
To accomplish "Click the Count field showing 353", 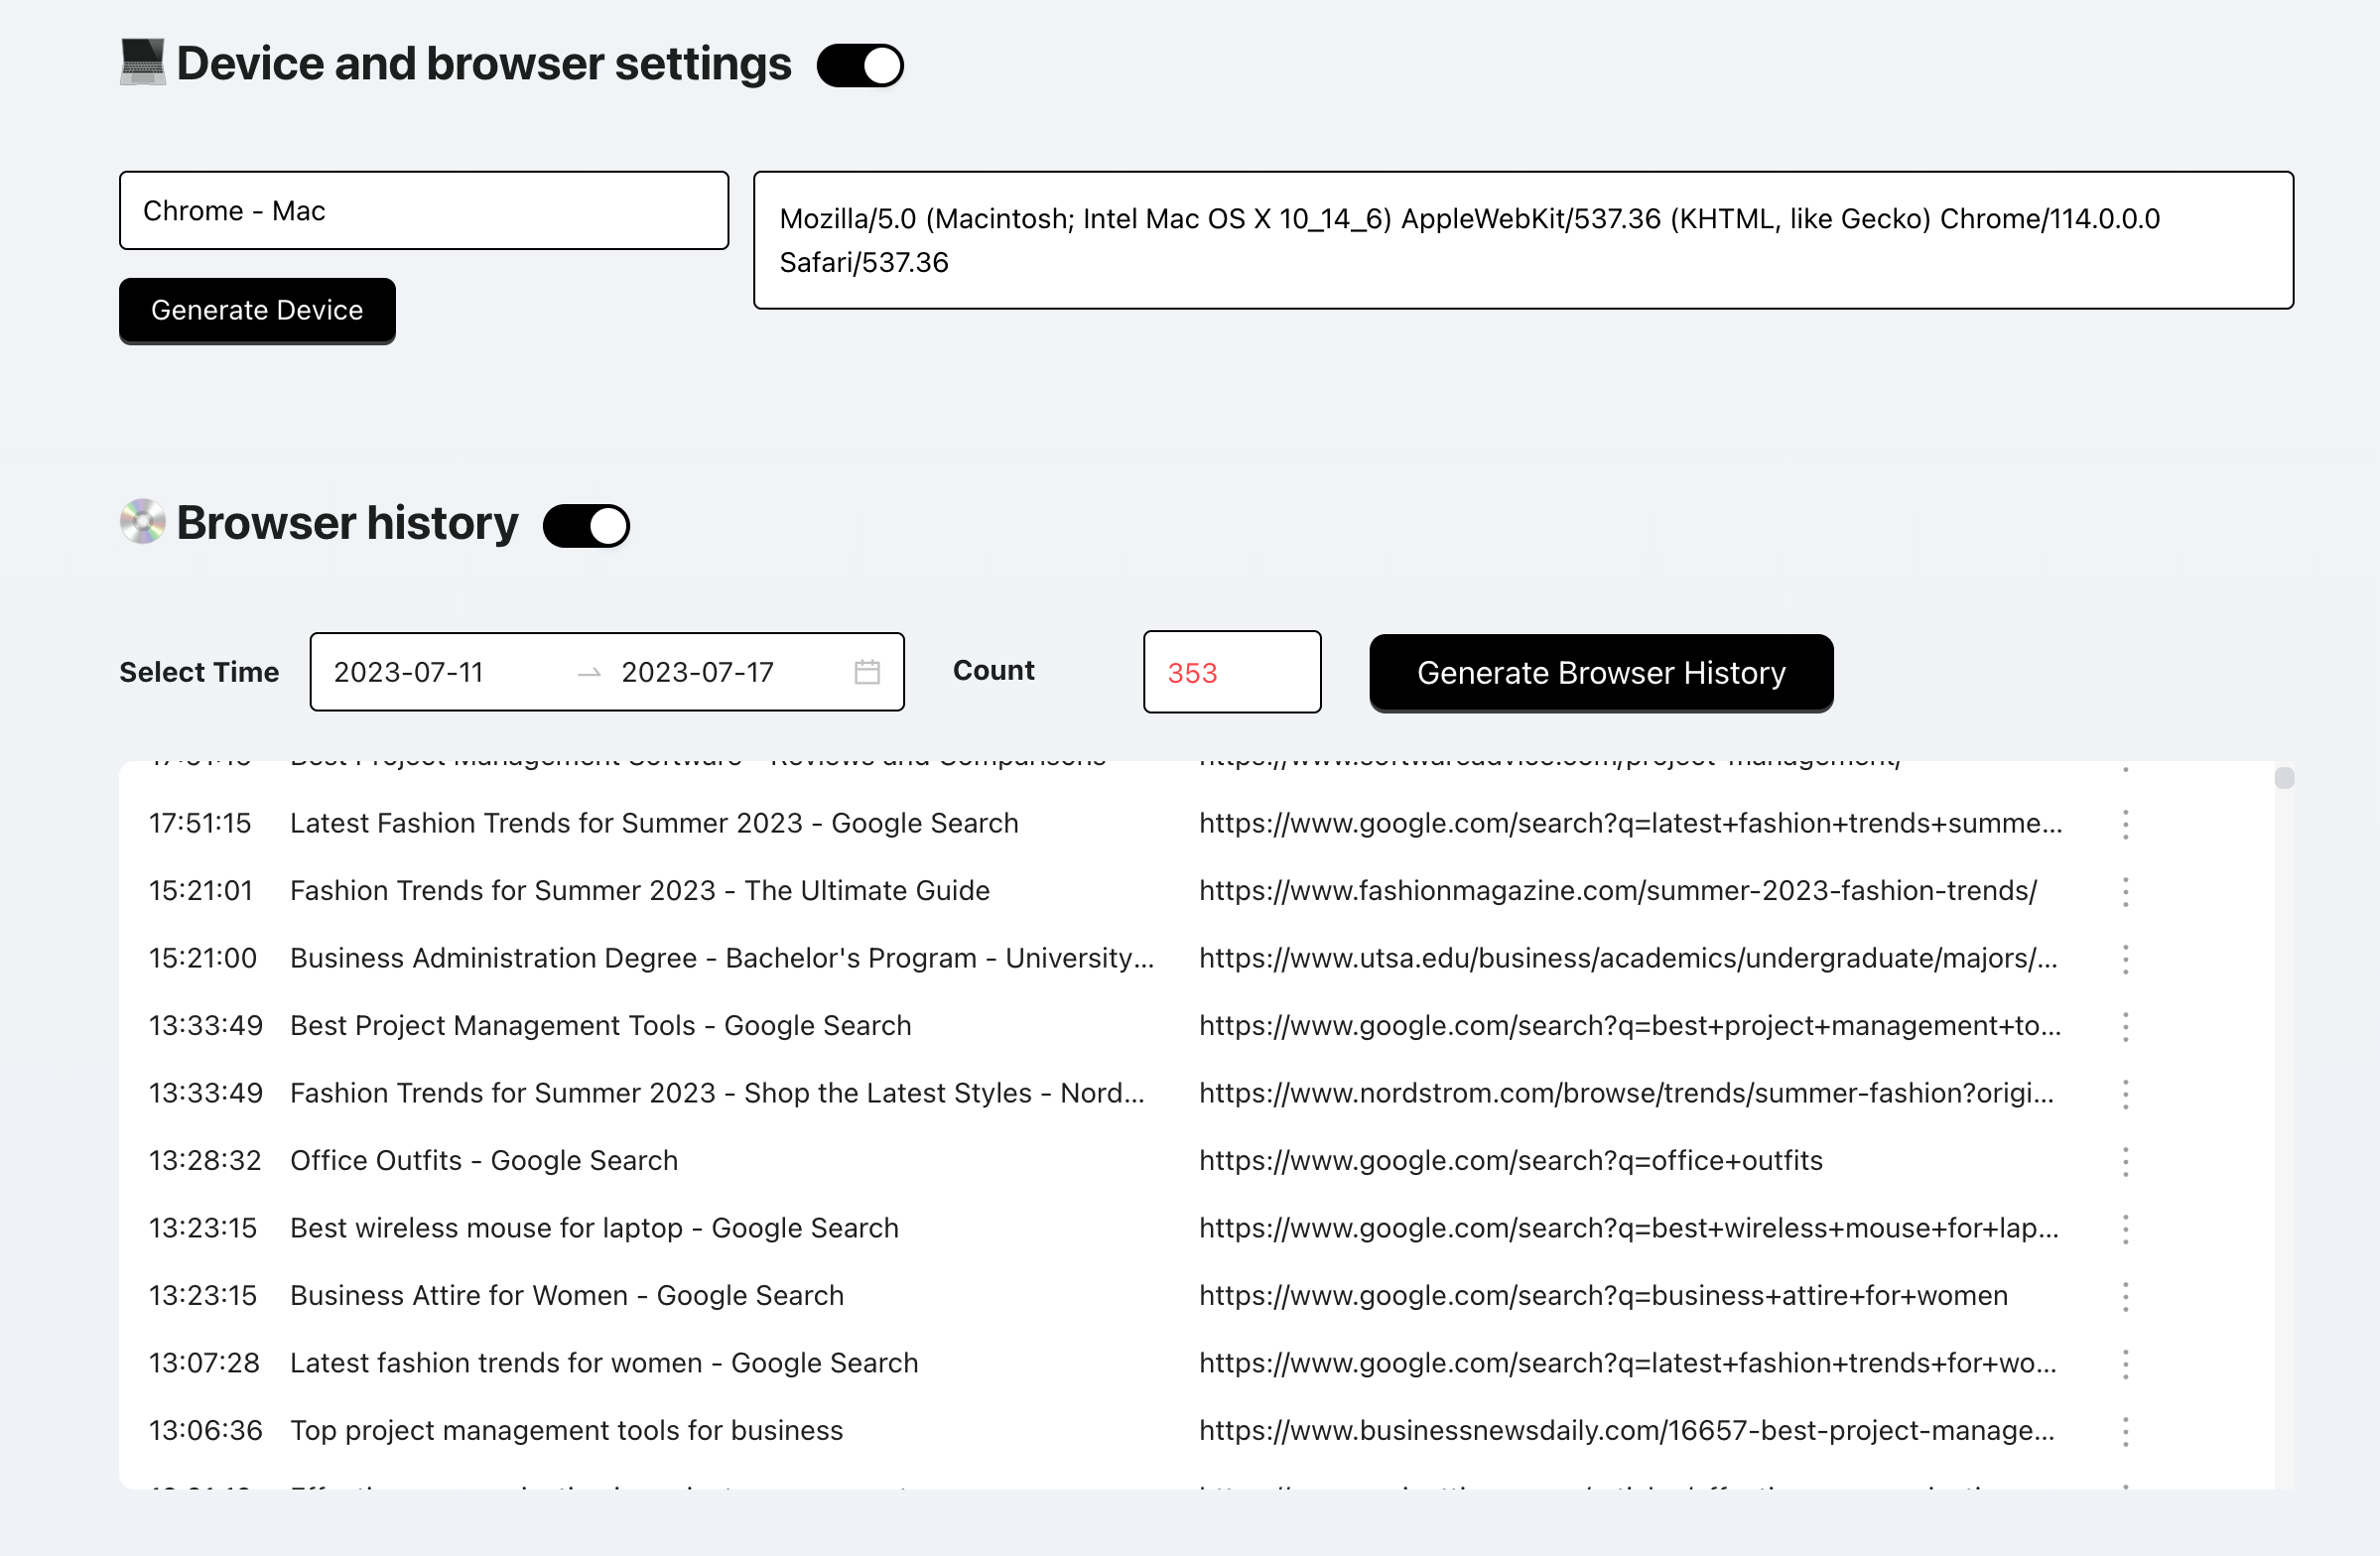I will click(1231, 672).
